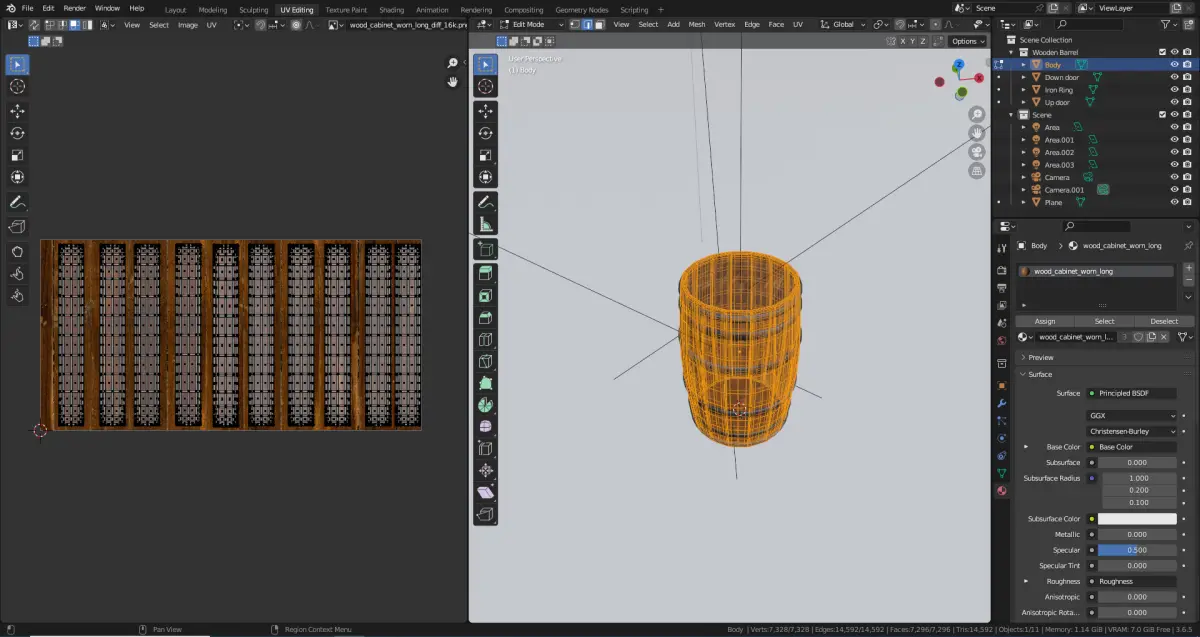Select the Loop Cut tool
Viewport: 1200px width, 637px height.
485,339
